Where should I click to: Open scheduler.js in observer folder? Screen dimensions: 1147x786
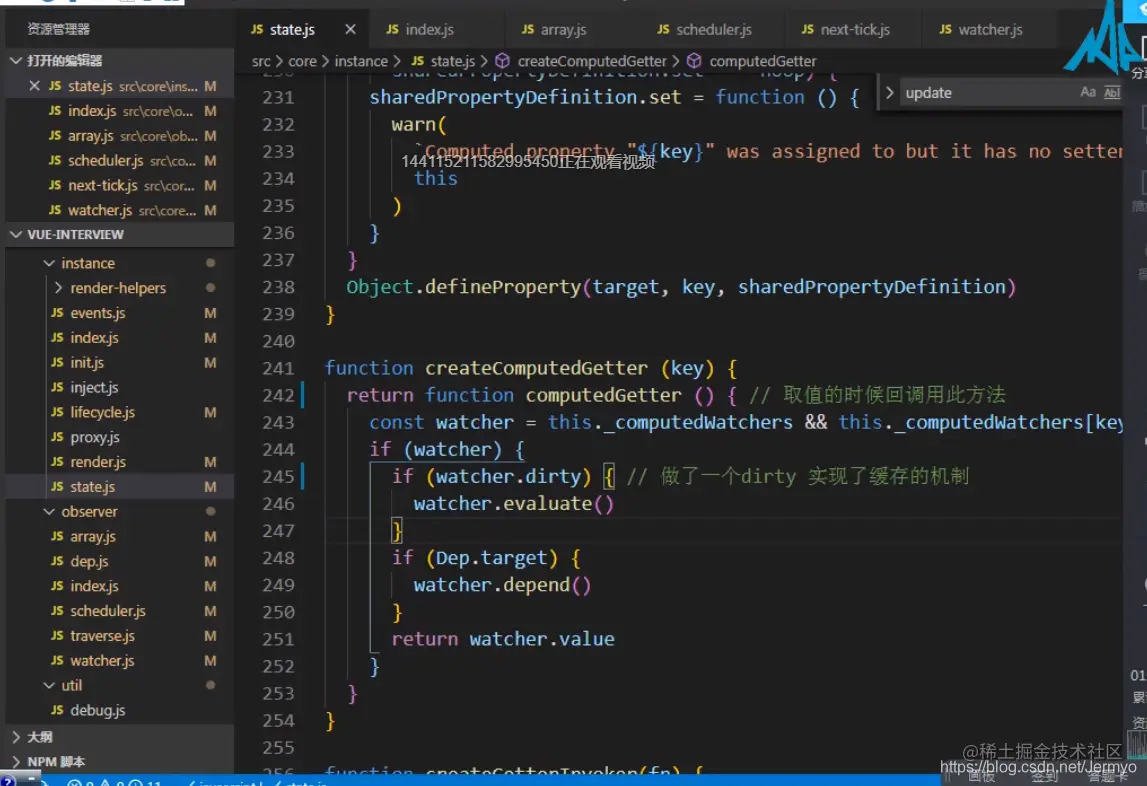click(x=119, y=611)
